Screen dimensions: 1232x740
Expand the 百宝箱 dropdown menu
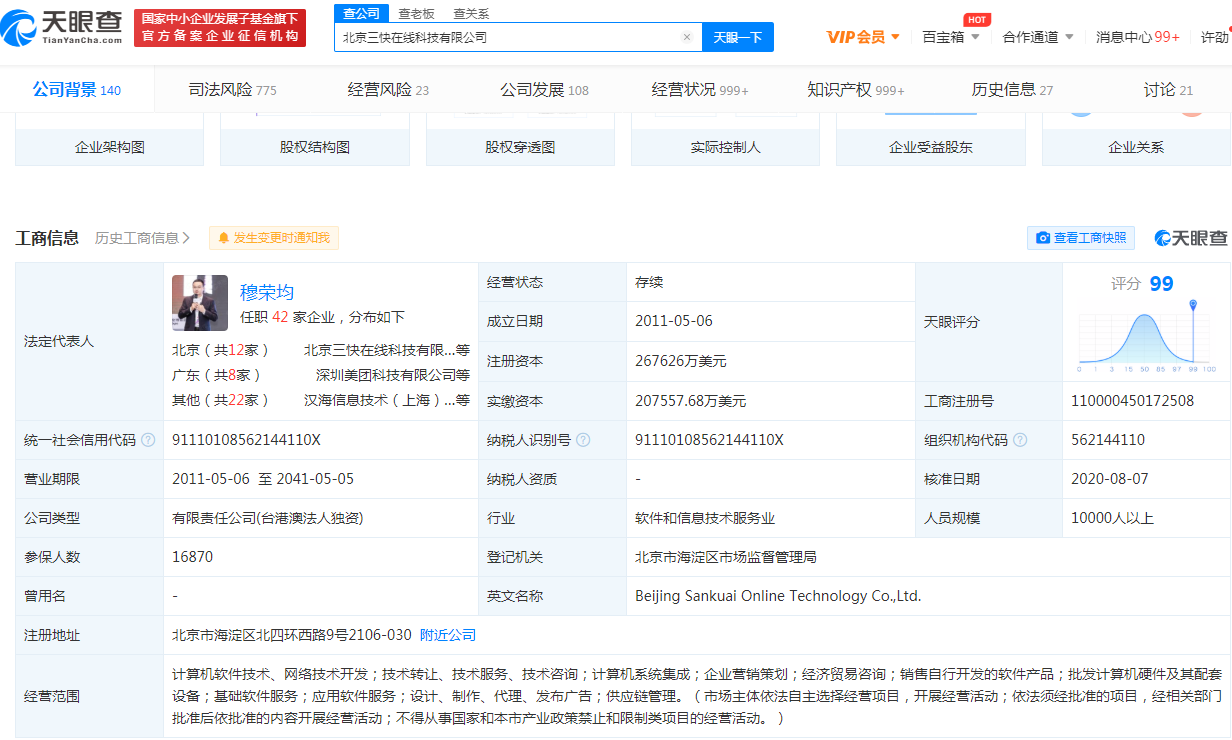[951, 37]
